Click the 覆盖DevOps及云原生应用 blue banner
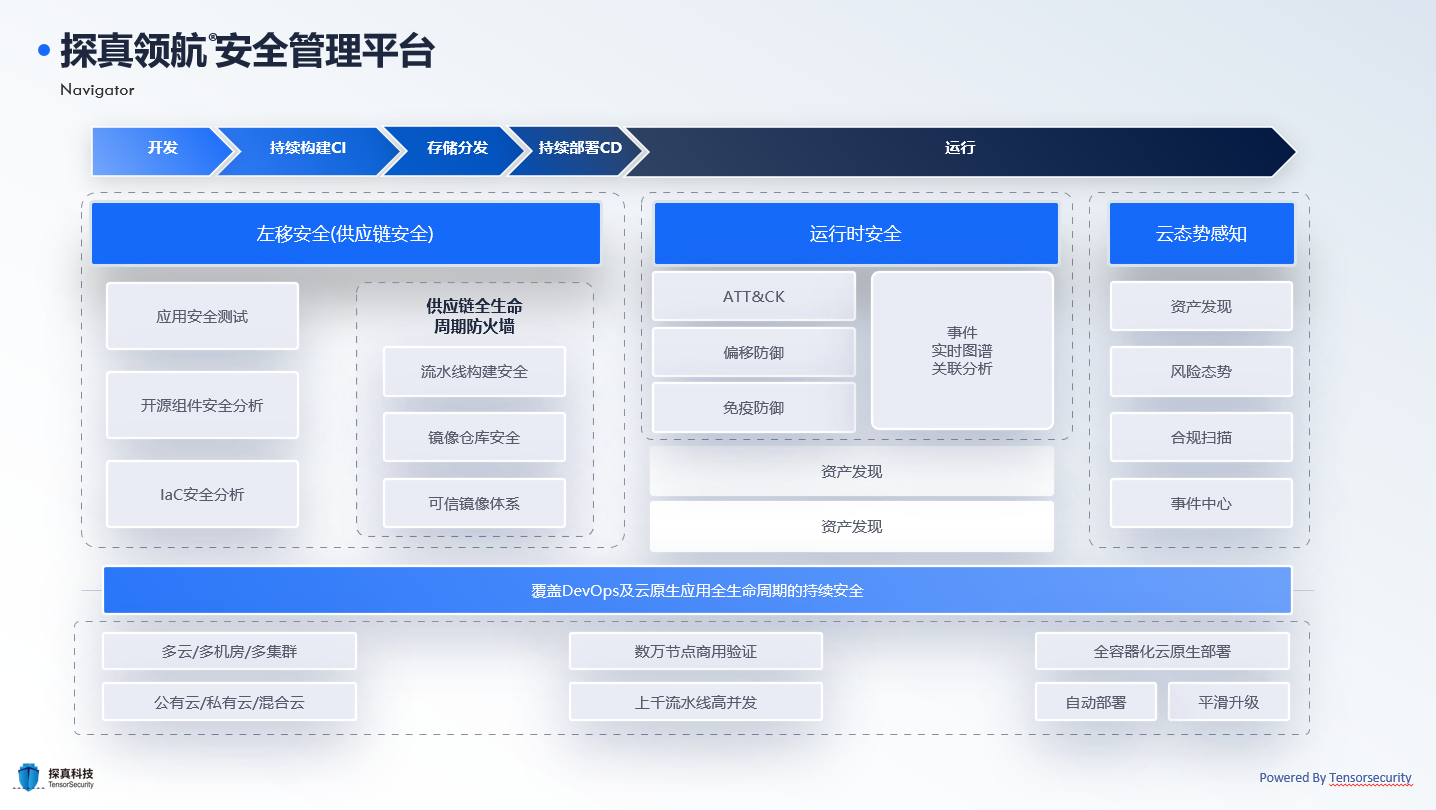The width and height of the screenshot is (1436, 810). coord(697,590)
